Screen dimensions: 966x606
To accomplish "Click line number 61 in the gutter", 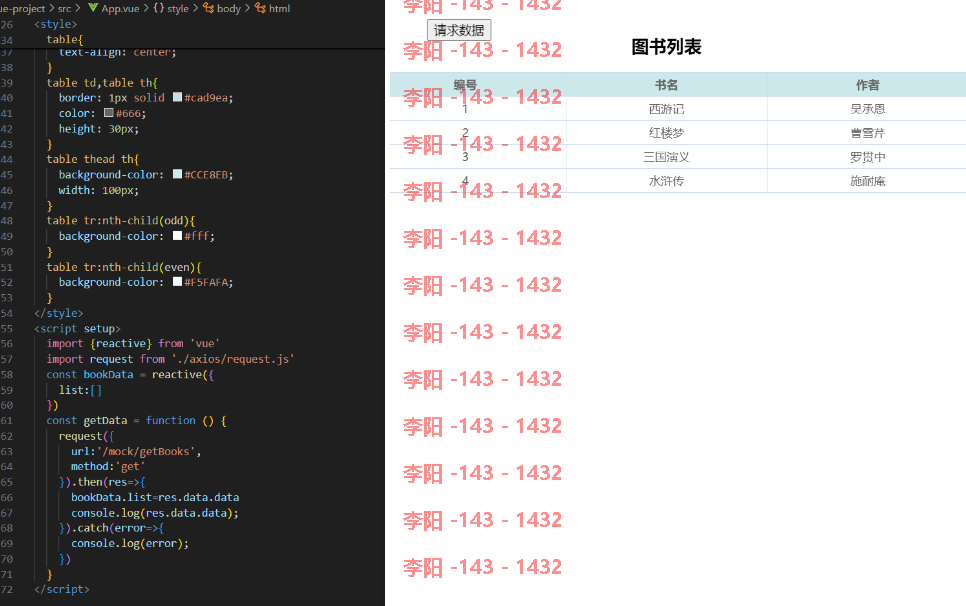I will (7, 421).
